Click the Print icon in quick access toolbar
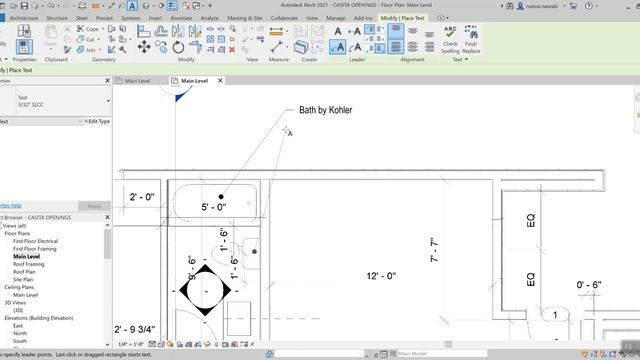The height and width of the screenshot is (360, 640). click(x=82, y=6)
